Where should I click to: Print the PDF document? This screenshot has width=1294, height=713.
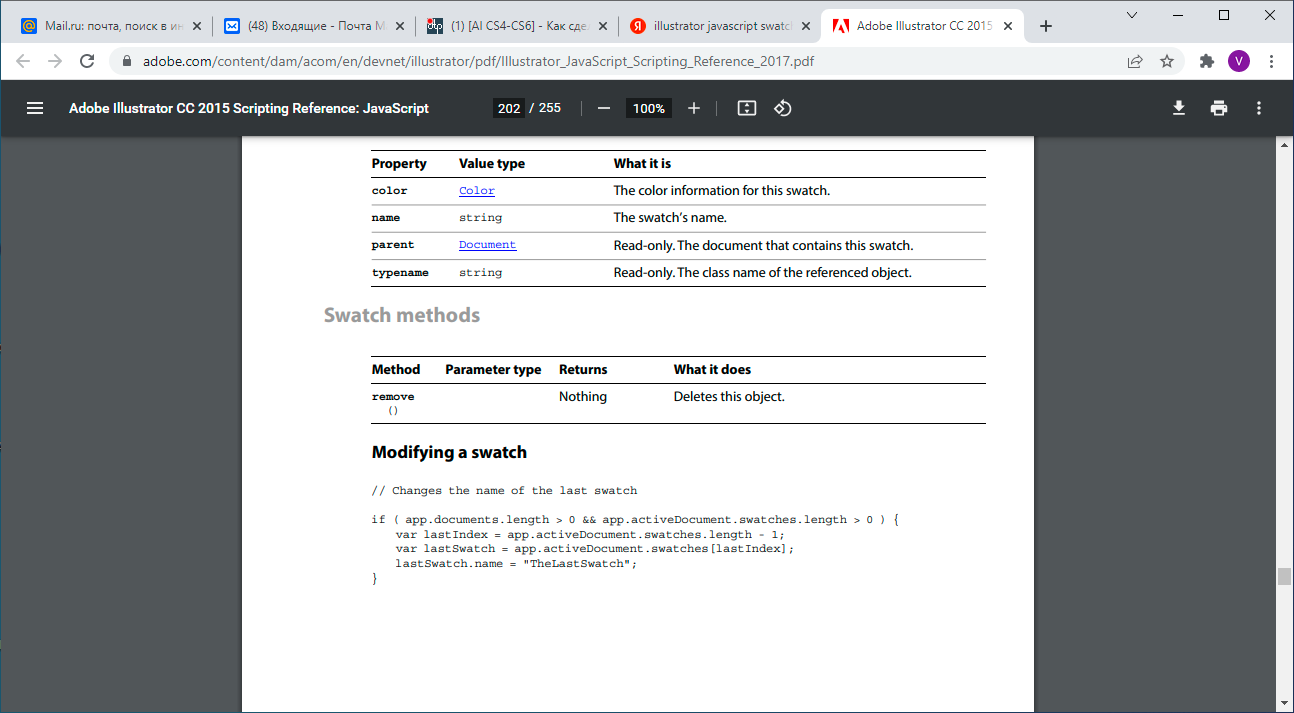pyautogui.click(x=1219, y=108)
